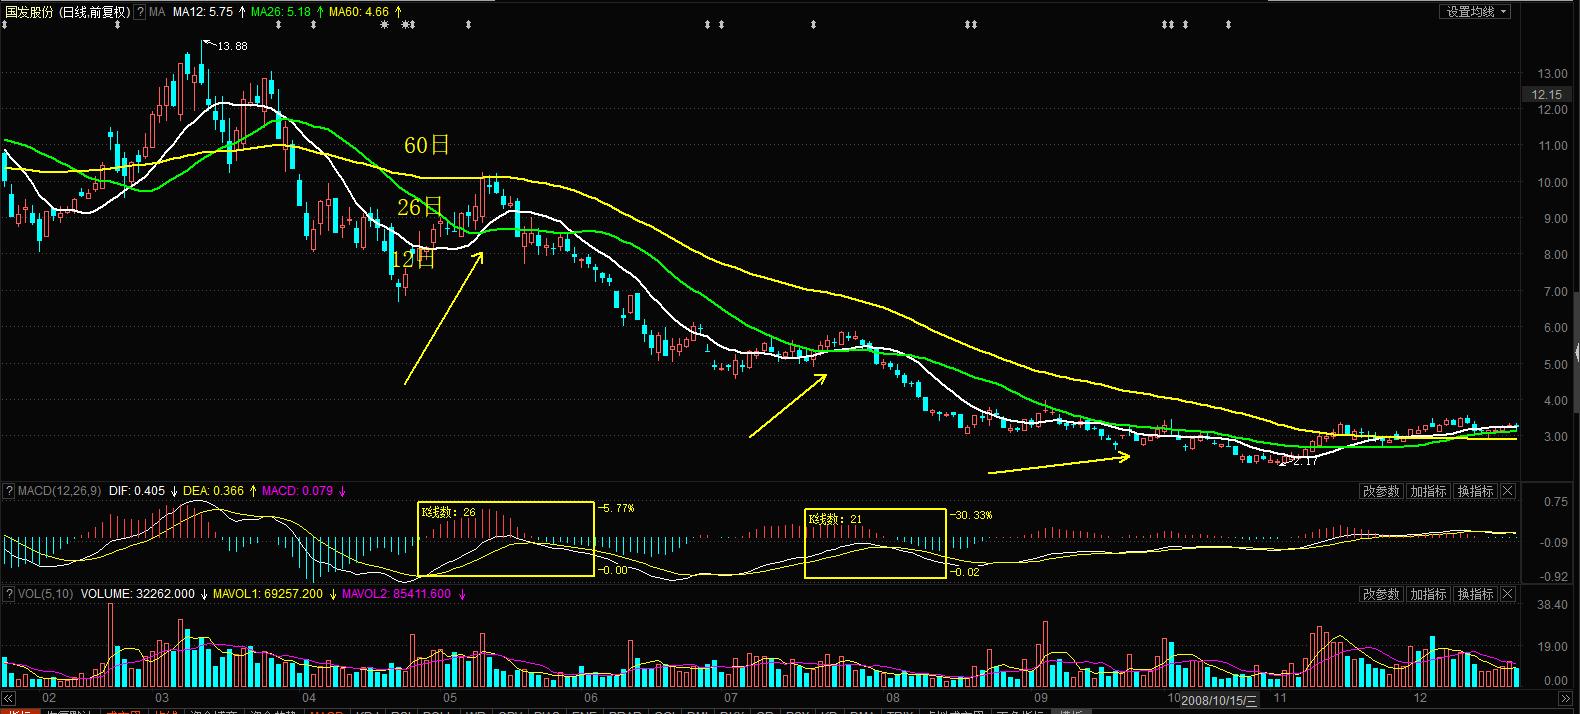Open the 设置均线 dropdown

tap(1476, 12)
